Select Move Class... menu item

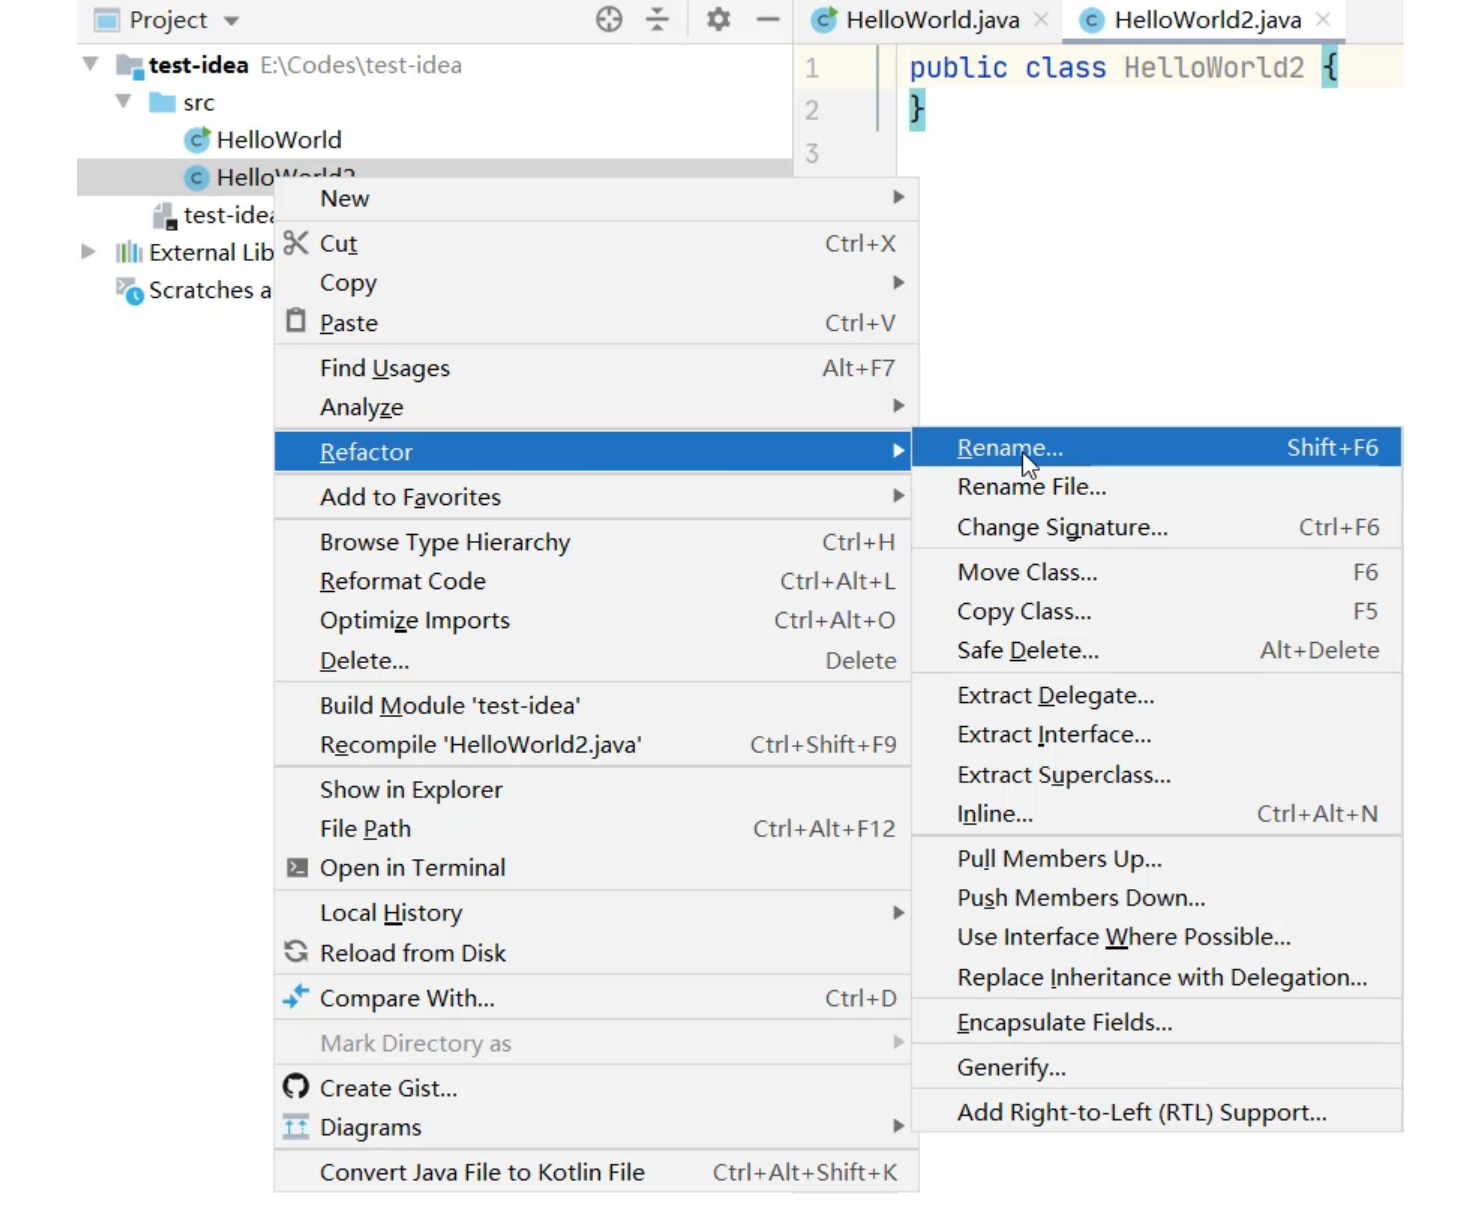point(1157,572)
